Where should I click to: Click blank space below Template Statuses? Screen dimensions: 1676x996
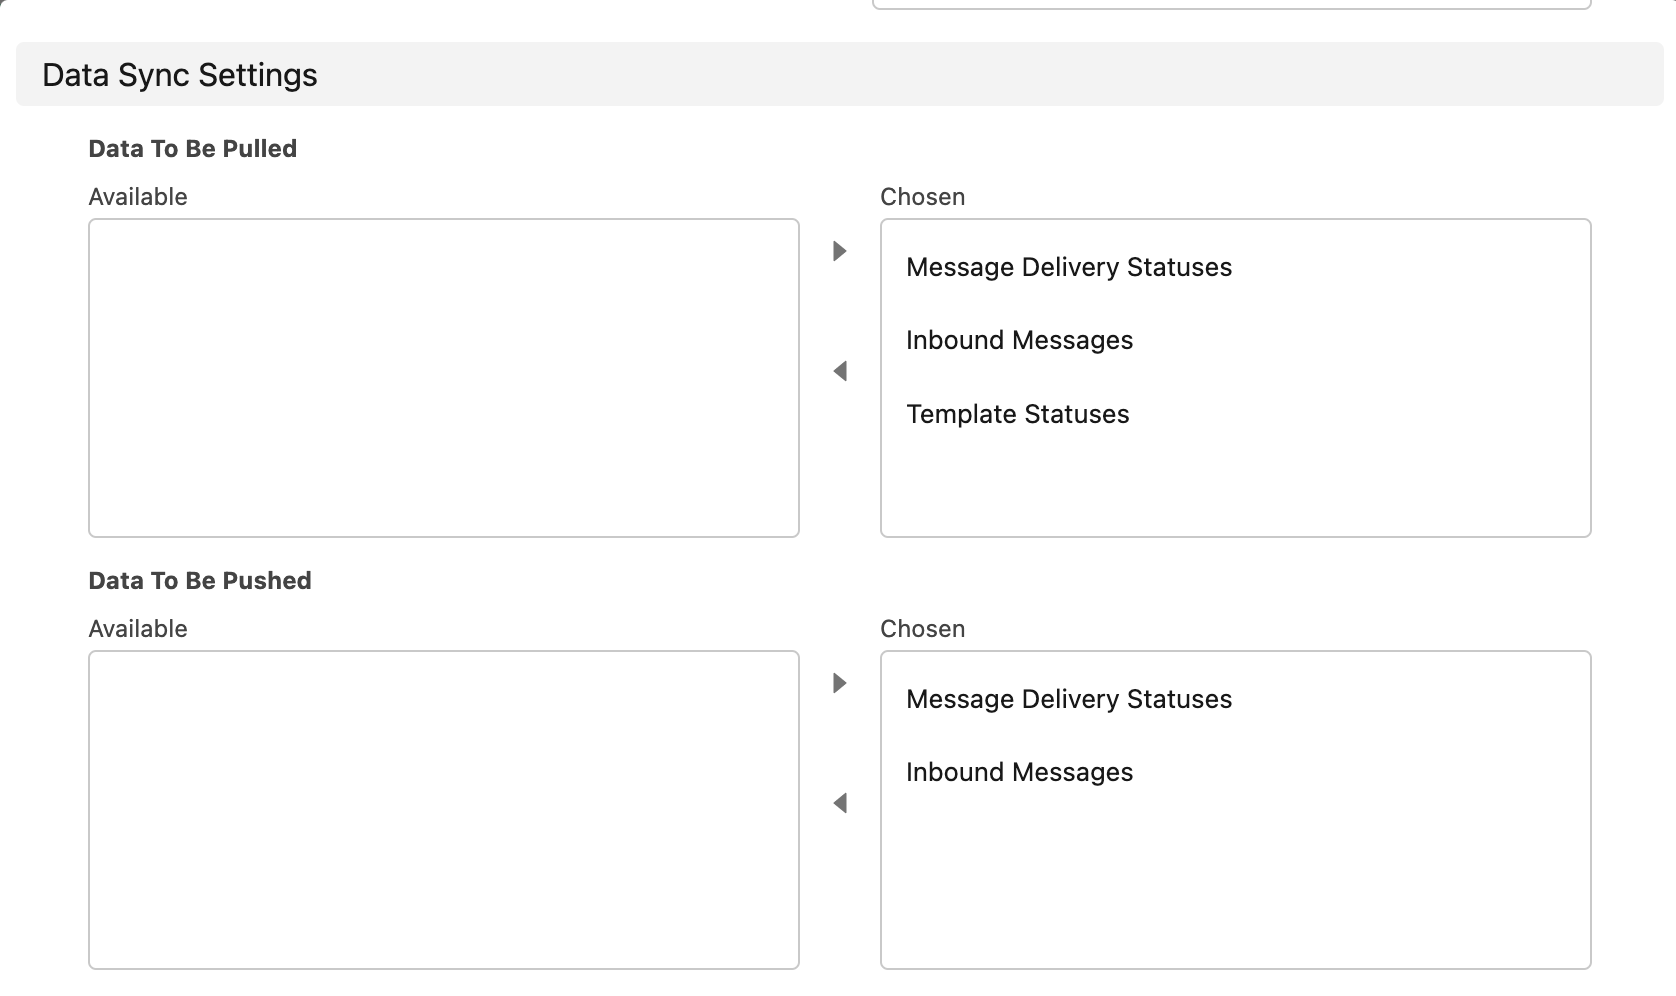click(1235, 485)
